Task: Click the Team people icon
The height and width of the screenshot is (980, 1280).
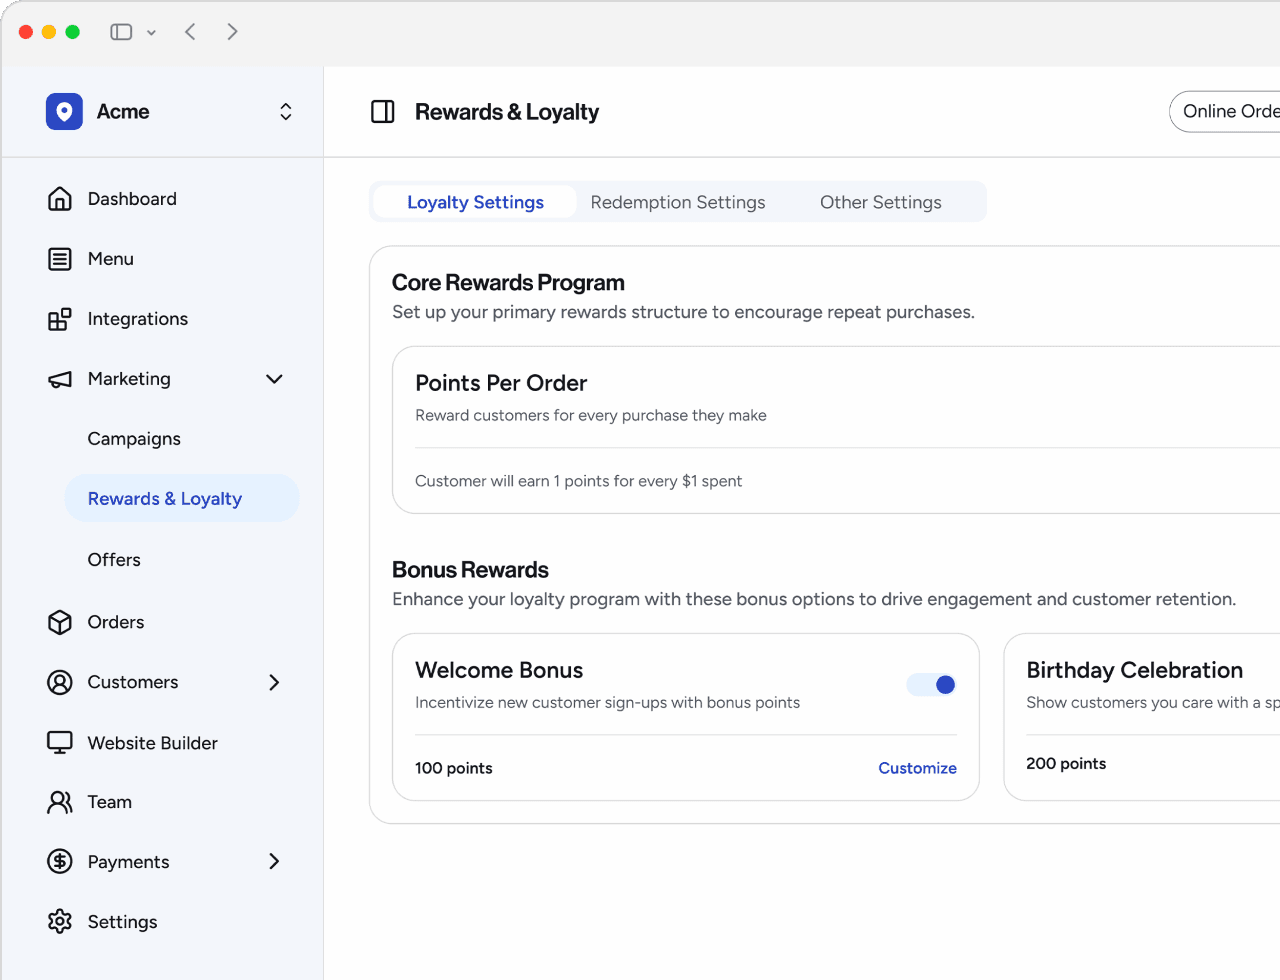Action: (x=60, y=802)
